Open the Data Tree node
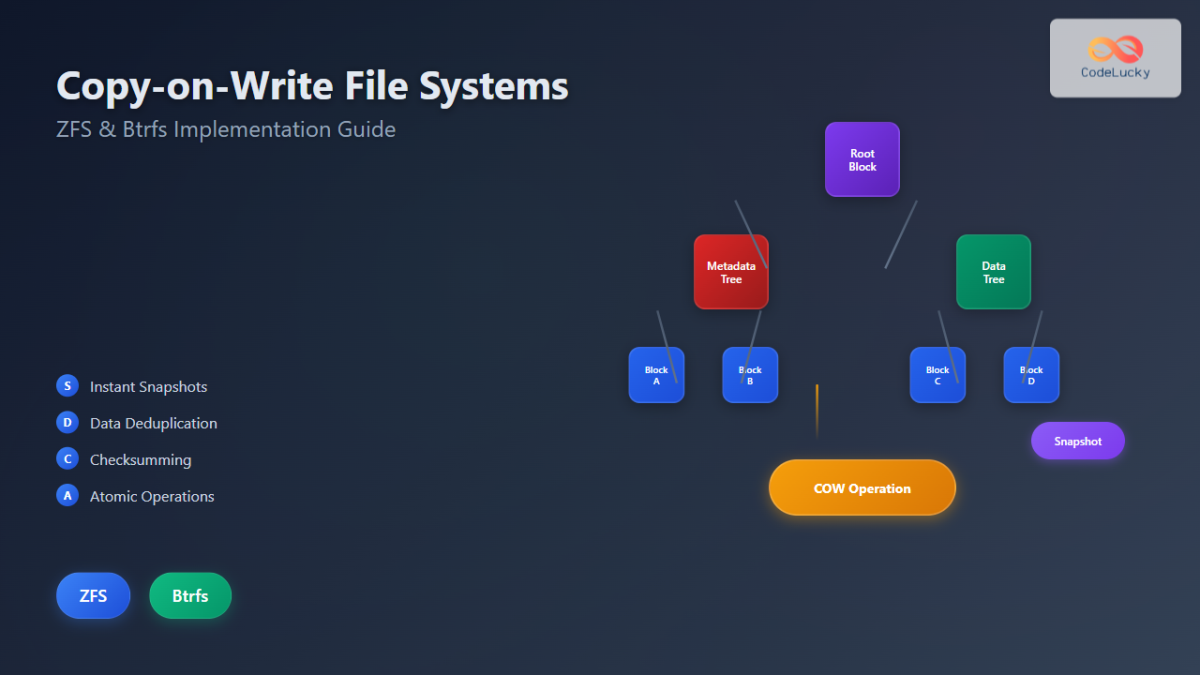 click(993, 271)
